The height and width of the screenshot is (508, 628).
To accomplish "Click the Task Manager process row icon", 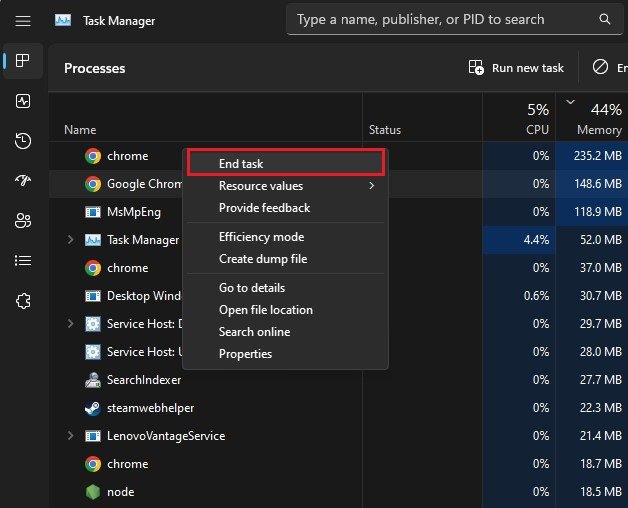I will point(93,240).
